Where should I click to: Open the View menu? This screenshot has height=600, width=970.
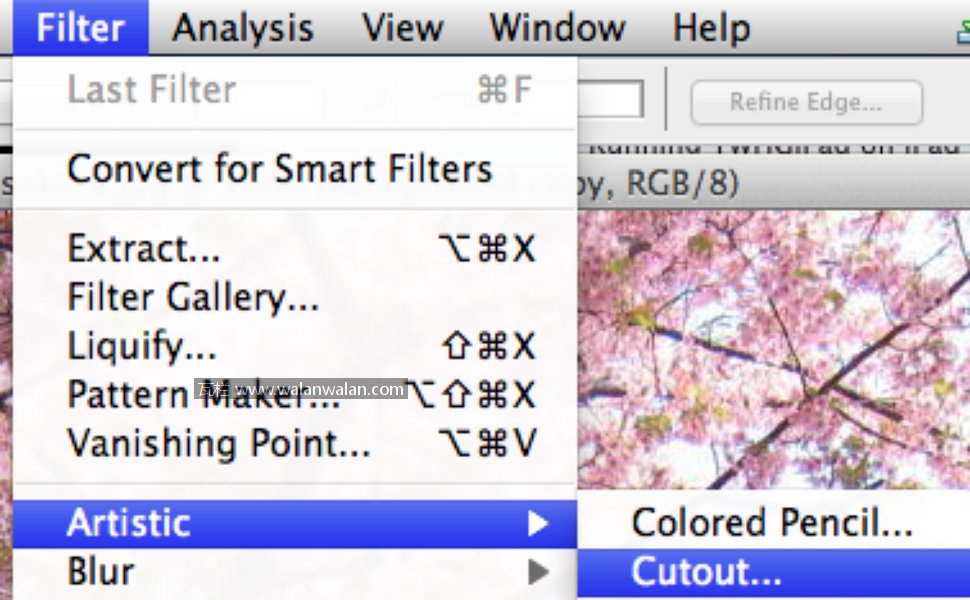point(403,27)
